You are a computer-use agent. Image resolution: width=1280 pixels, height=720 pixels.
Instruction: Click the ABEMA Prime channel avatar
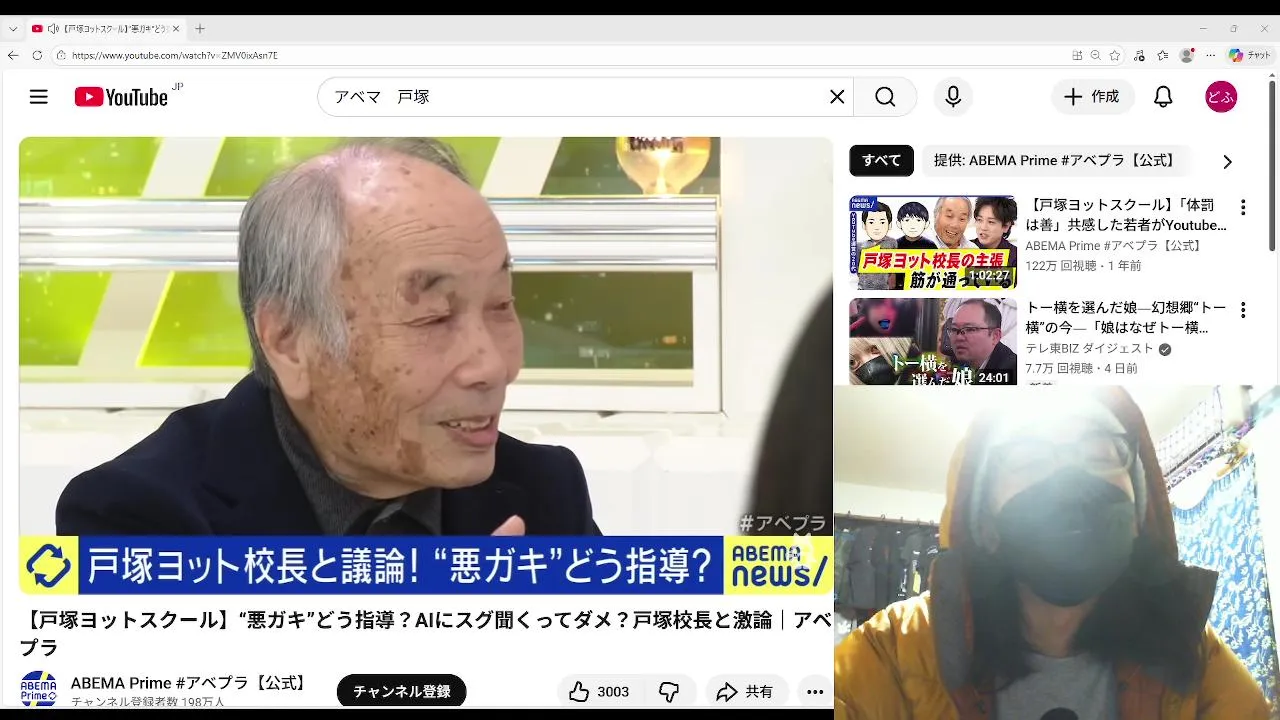(x=39, y=690)
